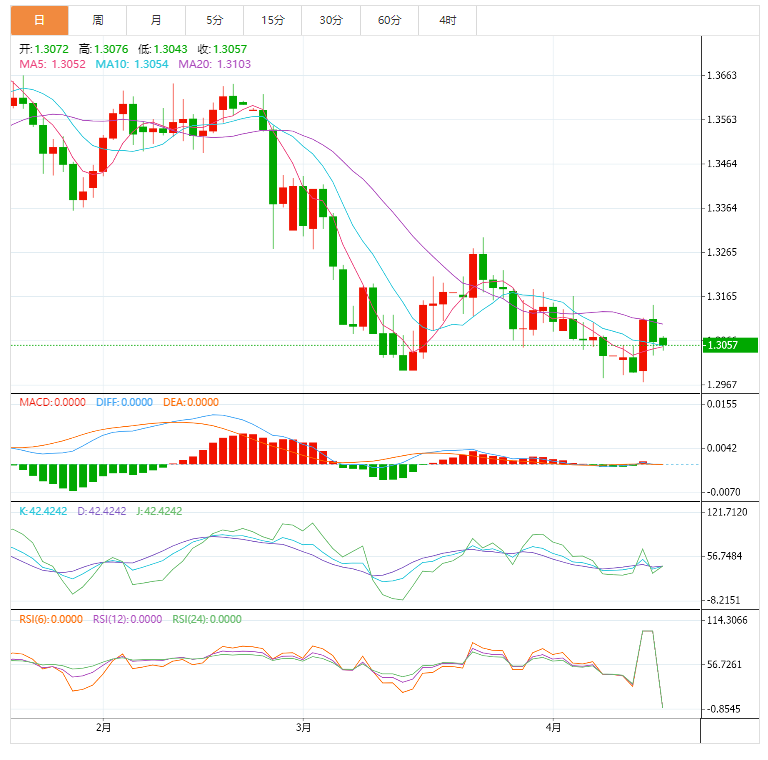Click the MA10: 1.3054 indicator label

[x=132, y=64]
